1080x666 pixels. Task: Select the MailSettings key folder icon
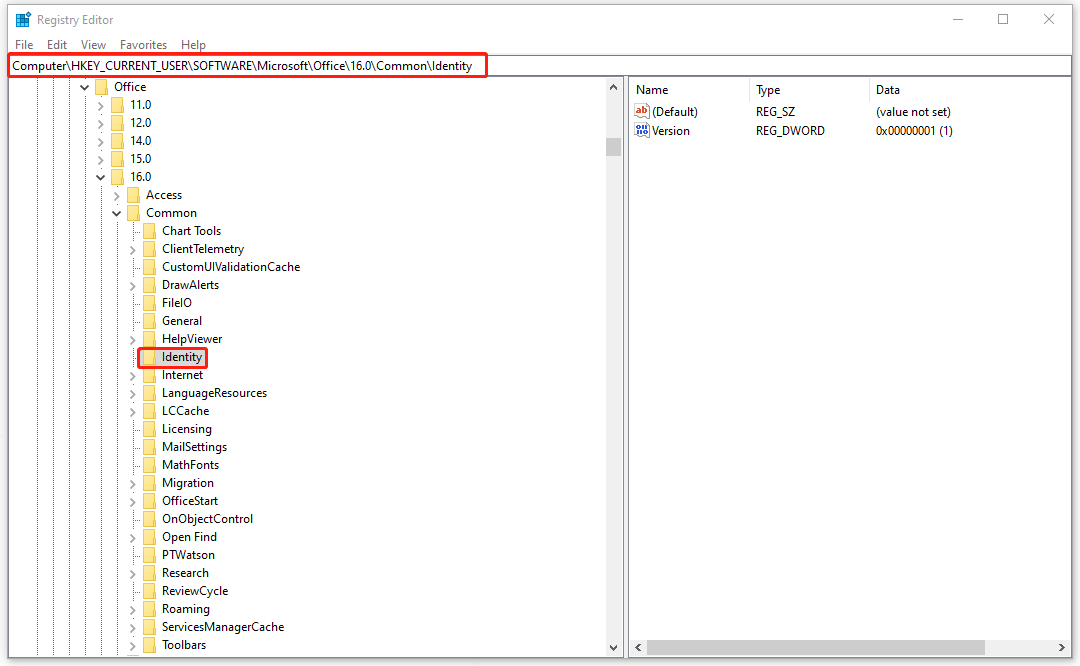[x=147, y=447]
